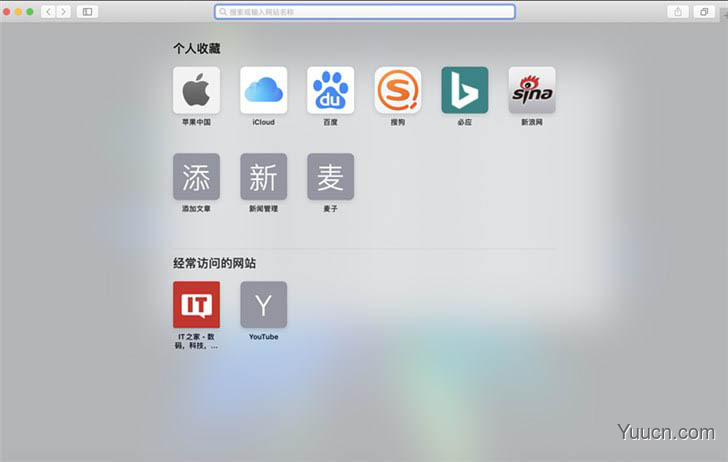Click the 添加文章 label text
The height and width of the screenshot is (462, 728).
[196, 208]
